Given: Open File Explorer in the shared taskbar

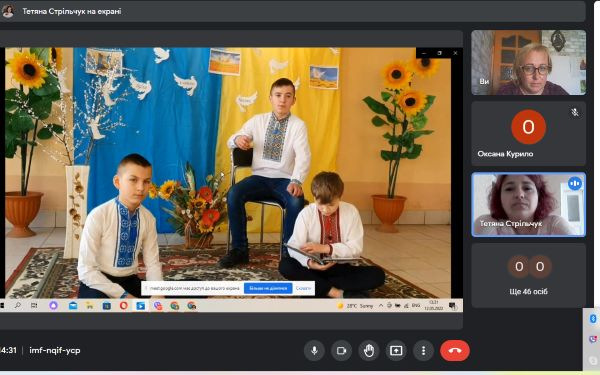Looking at the screenshot, I should coord(90,305).
